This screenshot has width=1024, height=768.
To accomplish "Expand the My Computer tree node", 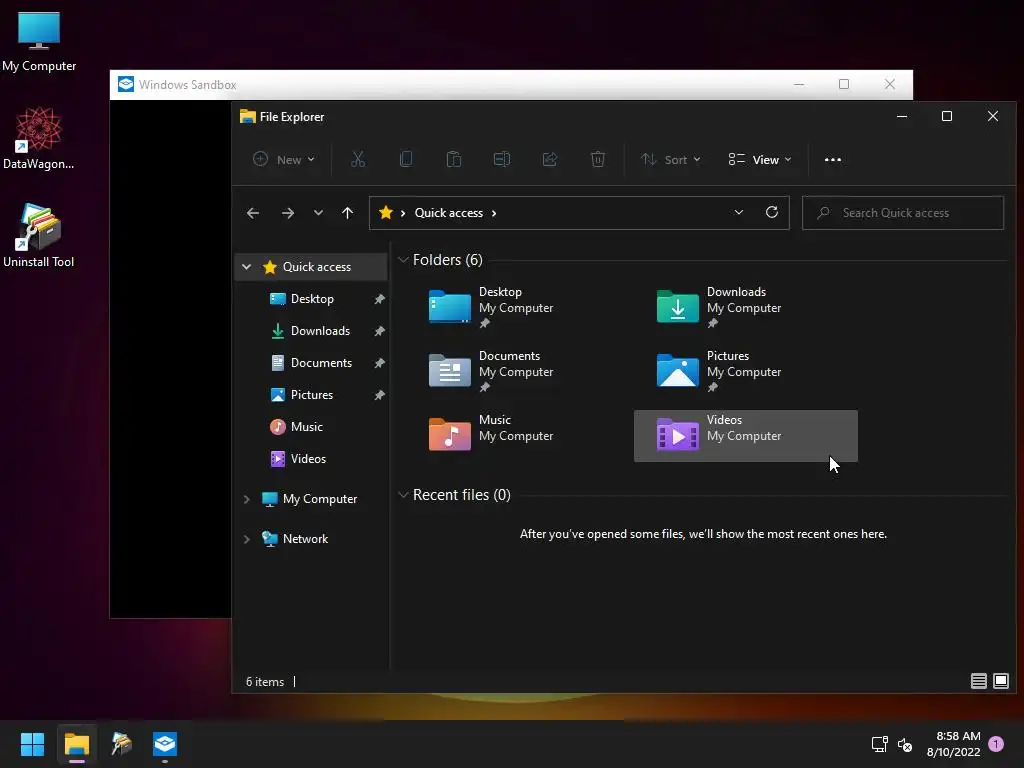I will pos(246,499).
